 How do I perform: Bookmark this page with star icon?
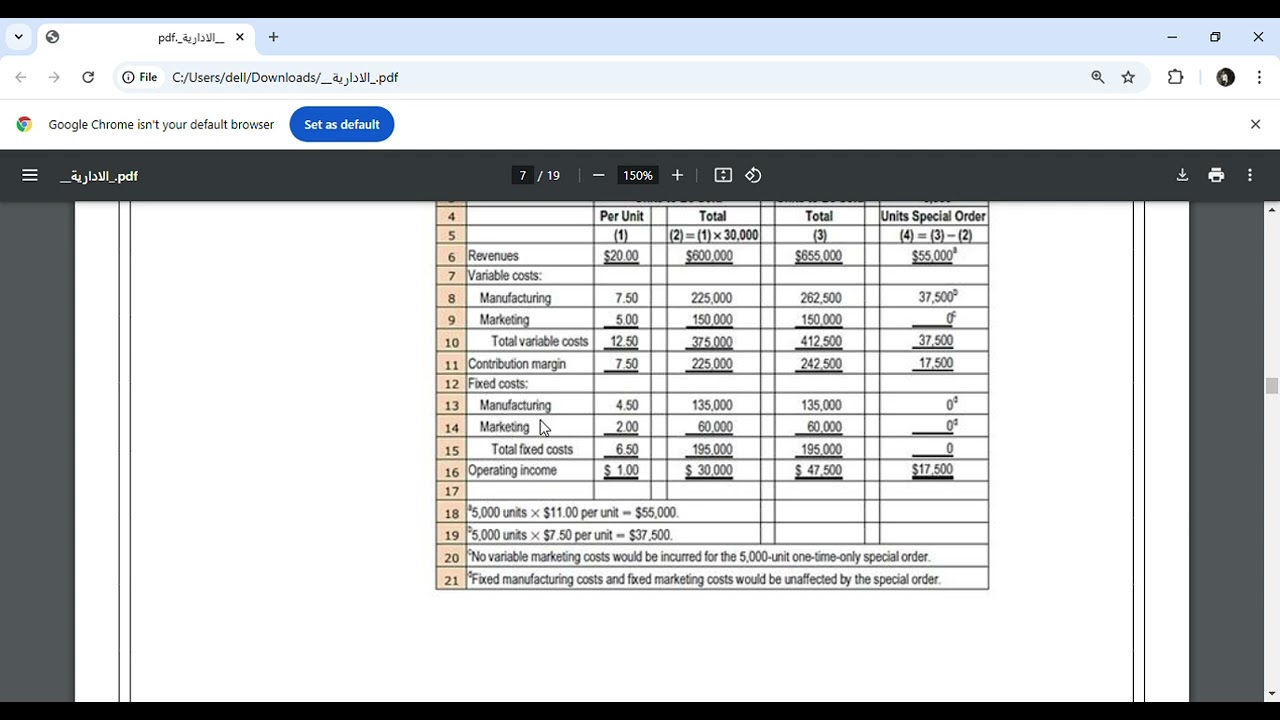coord(1128,77)
